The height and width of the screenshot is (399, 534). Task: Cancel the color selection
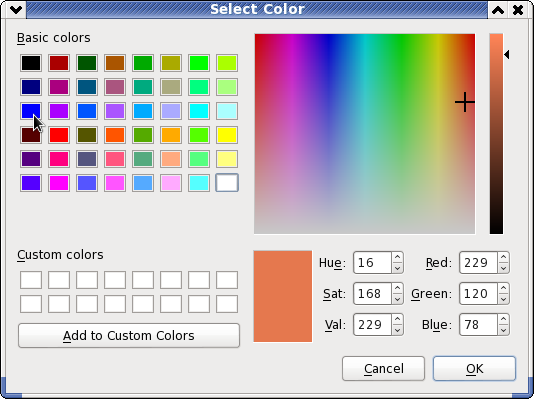coord(383,368)
